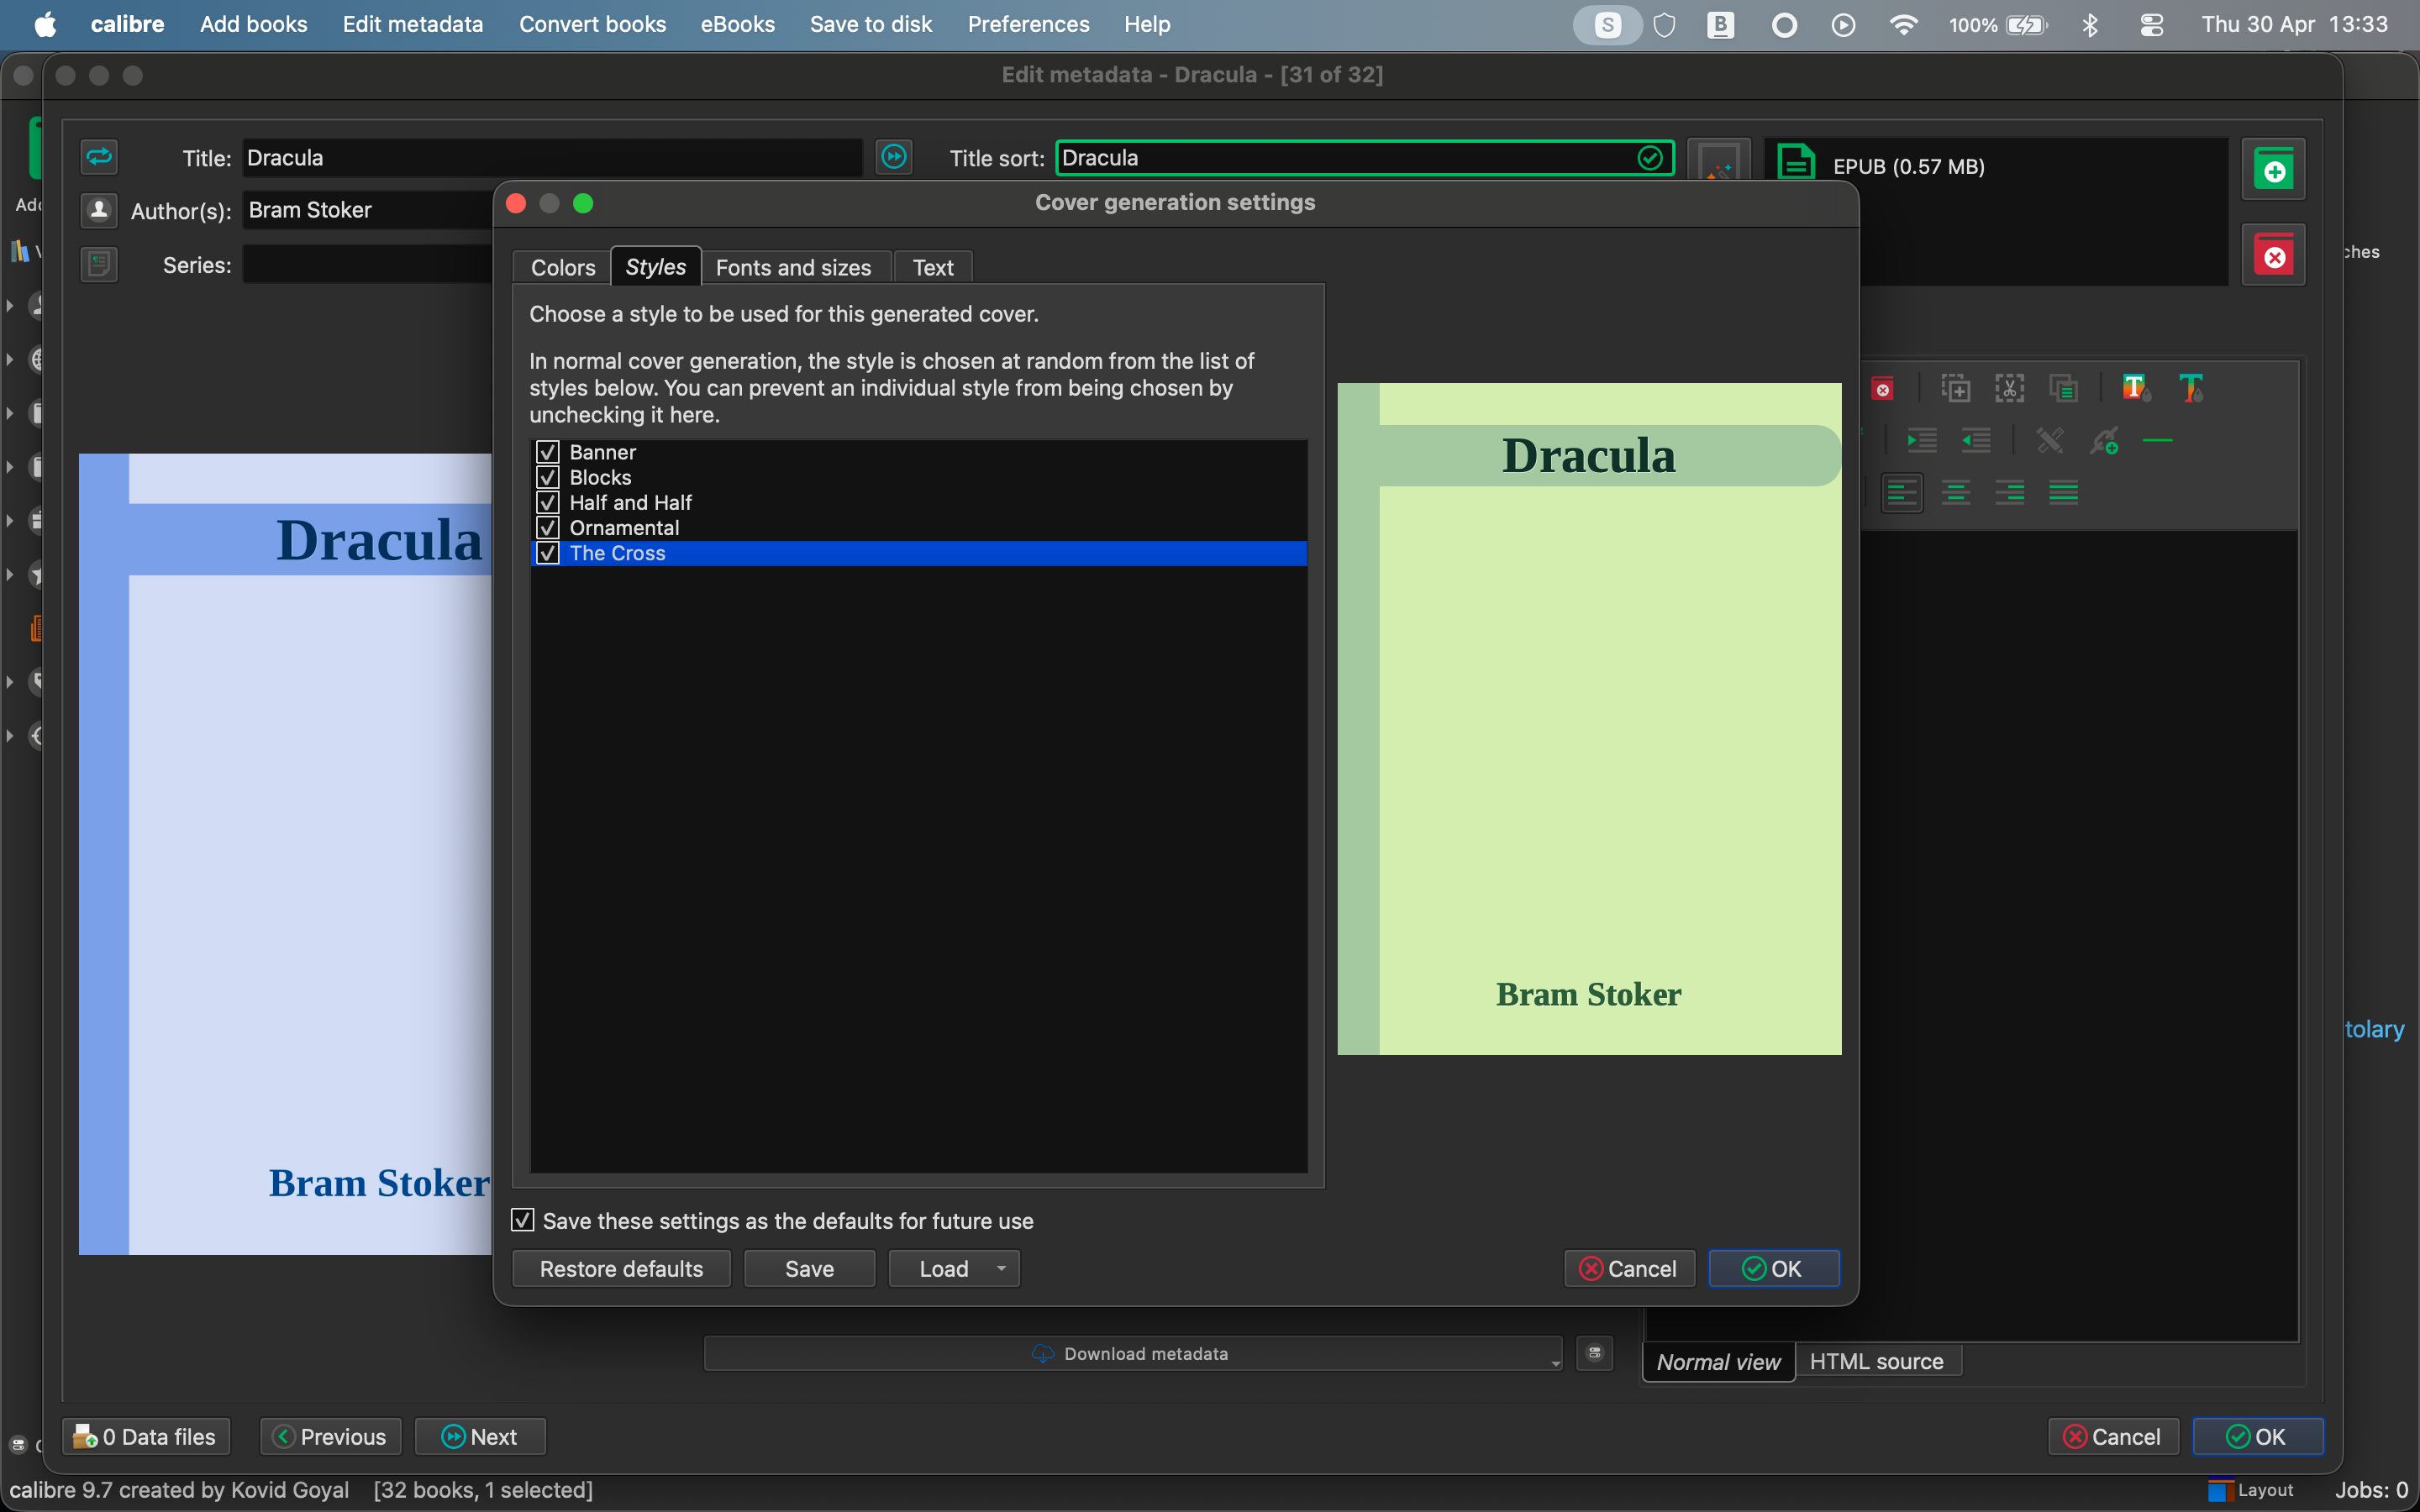This screenshot has height=1512, width=2420.
Task: Click Cancel in Cover generation settings dialog
Action: (x=1629, y=1268)
